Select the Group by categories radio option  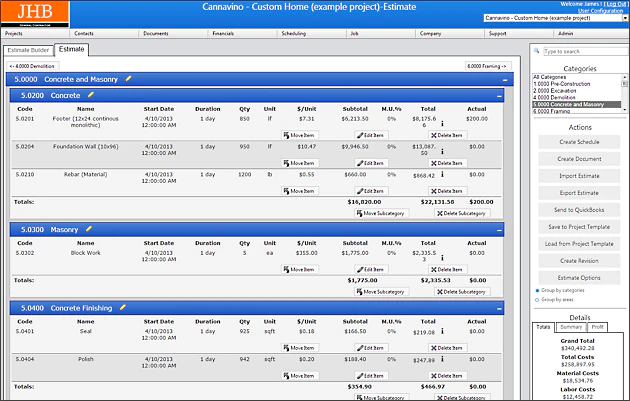(x=537, y=291)
